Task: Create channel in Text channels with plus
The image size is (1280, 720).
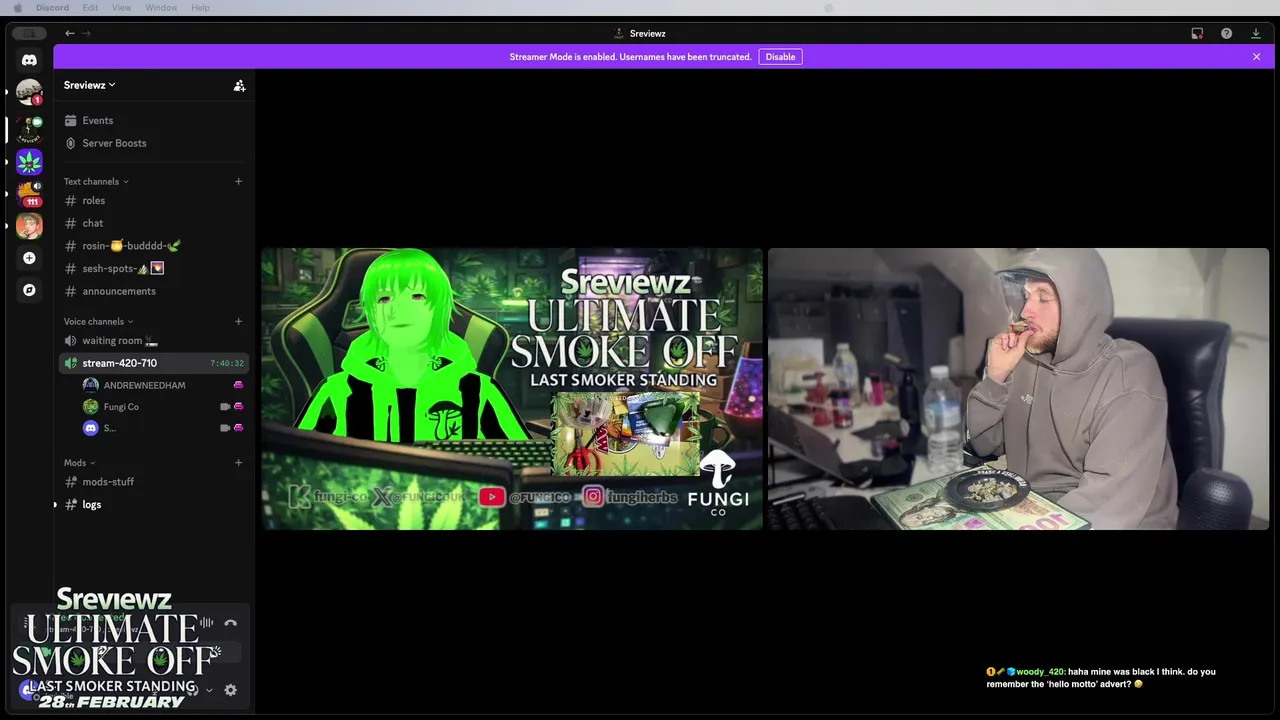Action: coord(238,181)
